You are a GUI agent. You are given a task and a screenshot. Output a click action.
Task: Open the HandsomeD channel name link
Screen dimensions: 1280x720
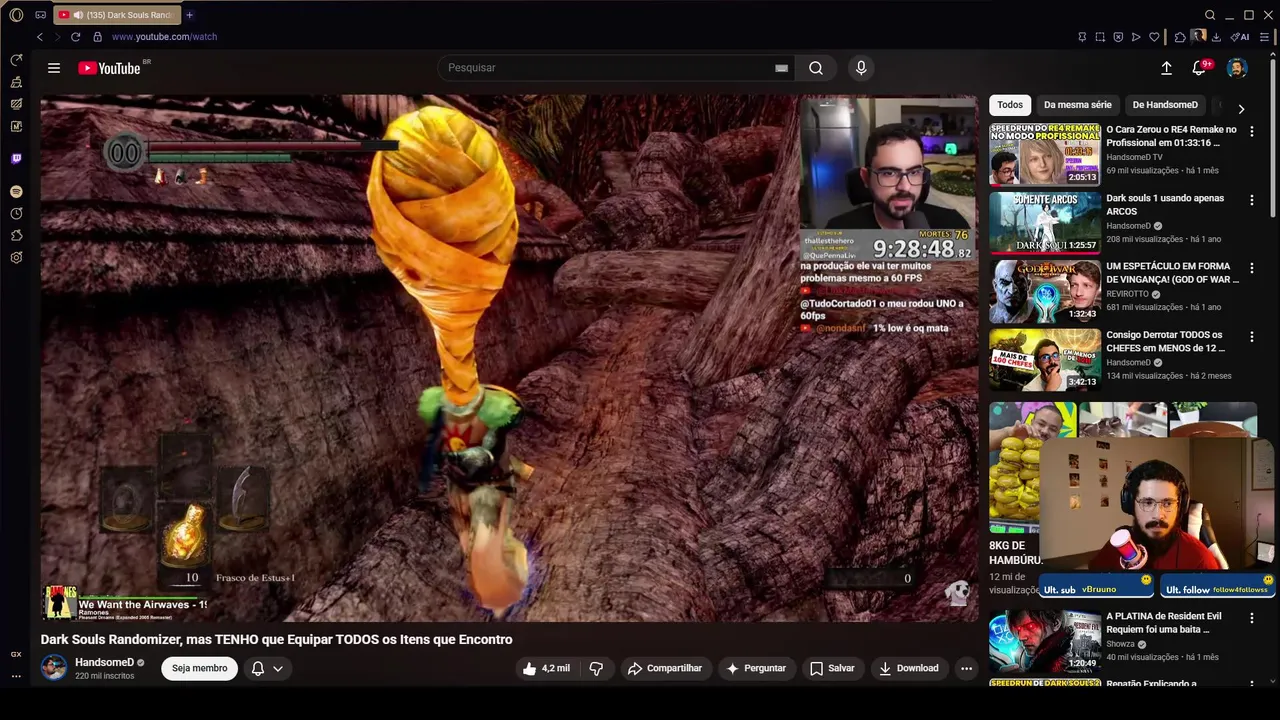(104, 662)
